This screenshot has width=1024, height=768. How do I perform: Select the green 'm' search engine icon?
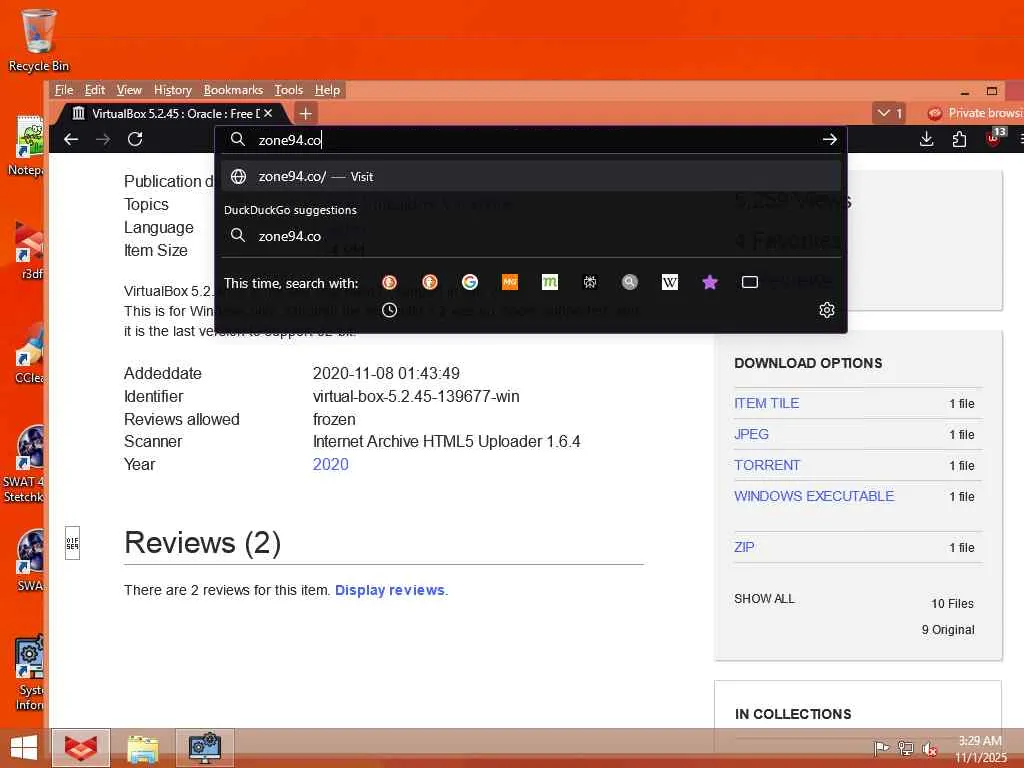(550, 282)
